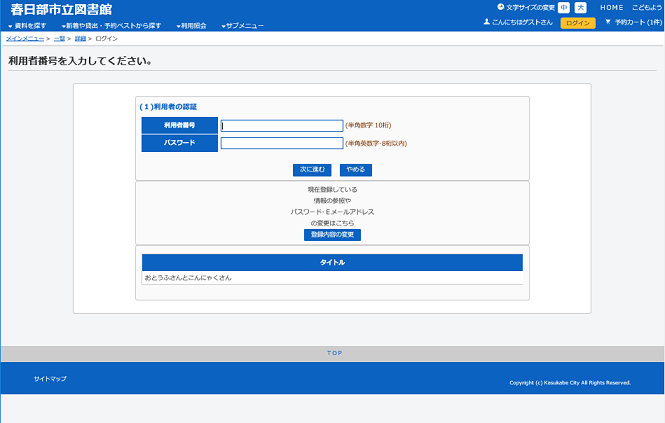The width and height of the screenshot is (665, 423).
Task: Click the こんにちはゲストさん greeting text
Action: click(522, 22)
